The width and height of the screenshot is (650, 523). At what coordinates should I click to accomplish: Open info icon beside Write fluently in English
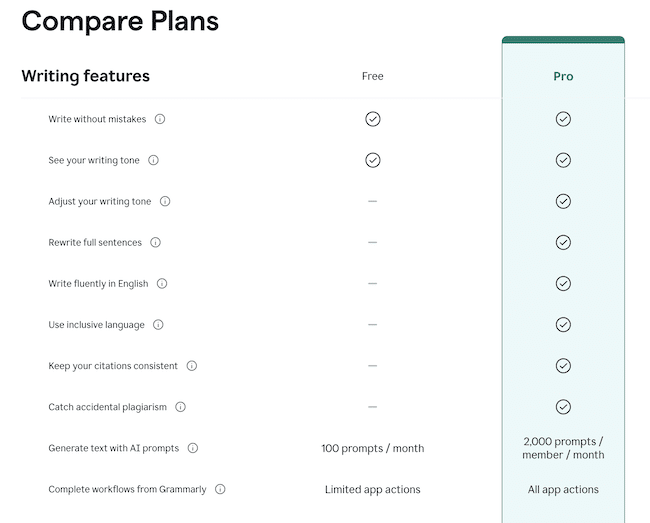(x=162, y=283)
